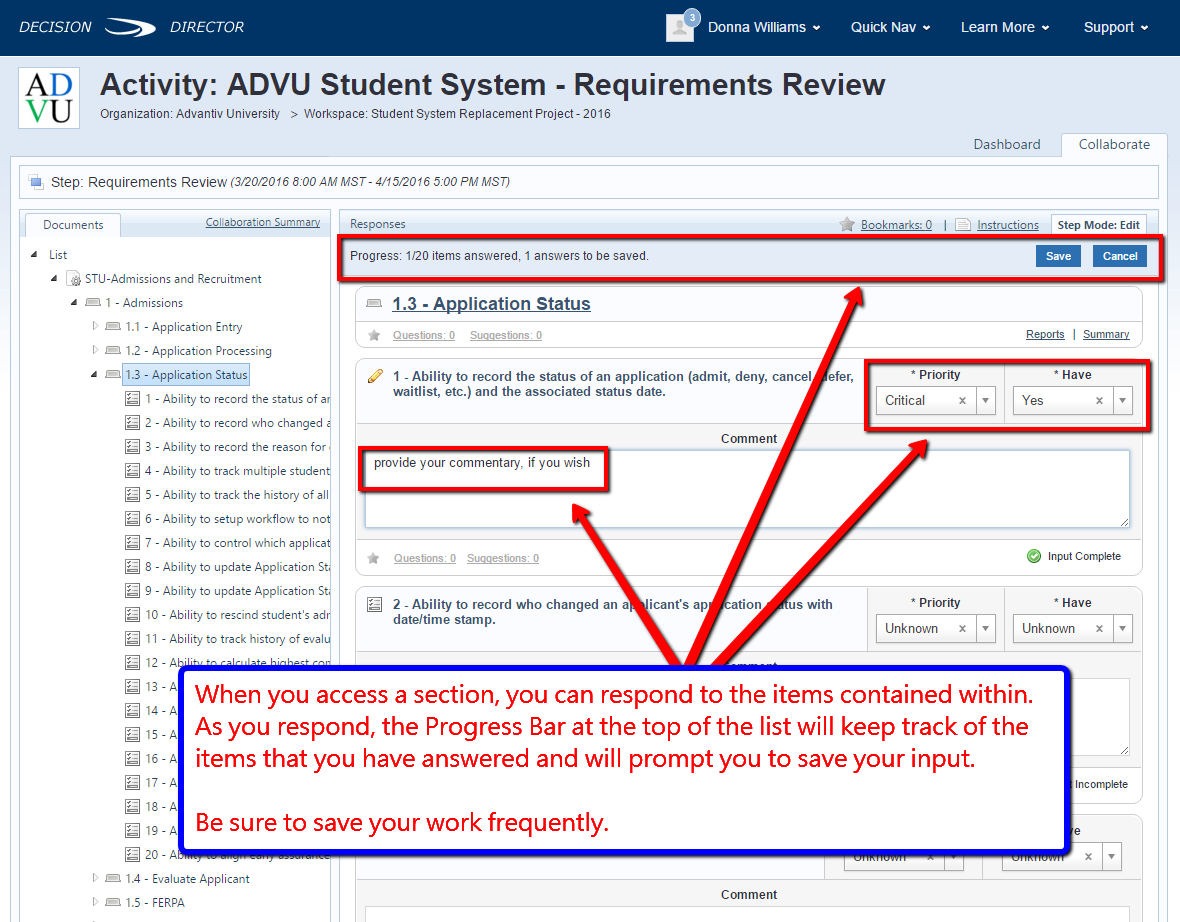Open Have dropdown arrow for item 2
Image resolution: width=1180 pixels, height=922 pixels.
1123,628
